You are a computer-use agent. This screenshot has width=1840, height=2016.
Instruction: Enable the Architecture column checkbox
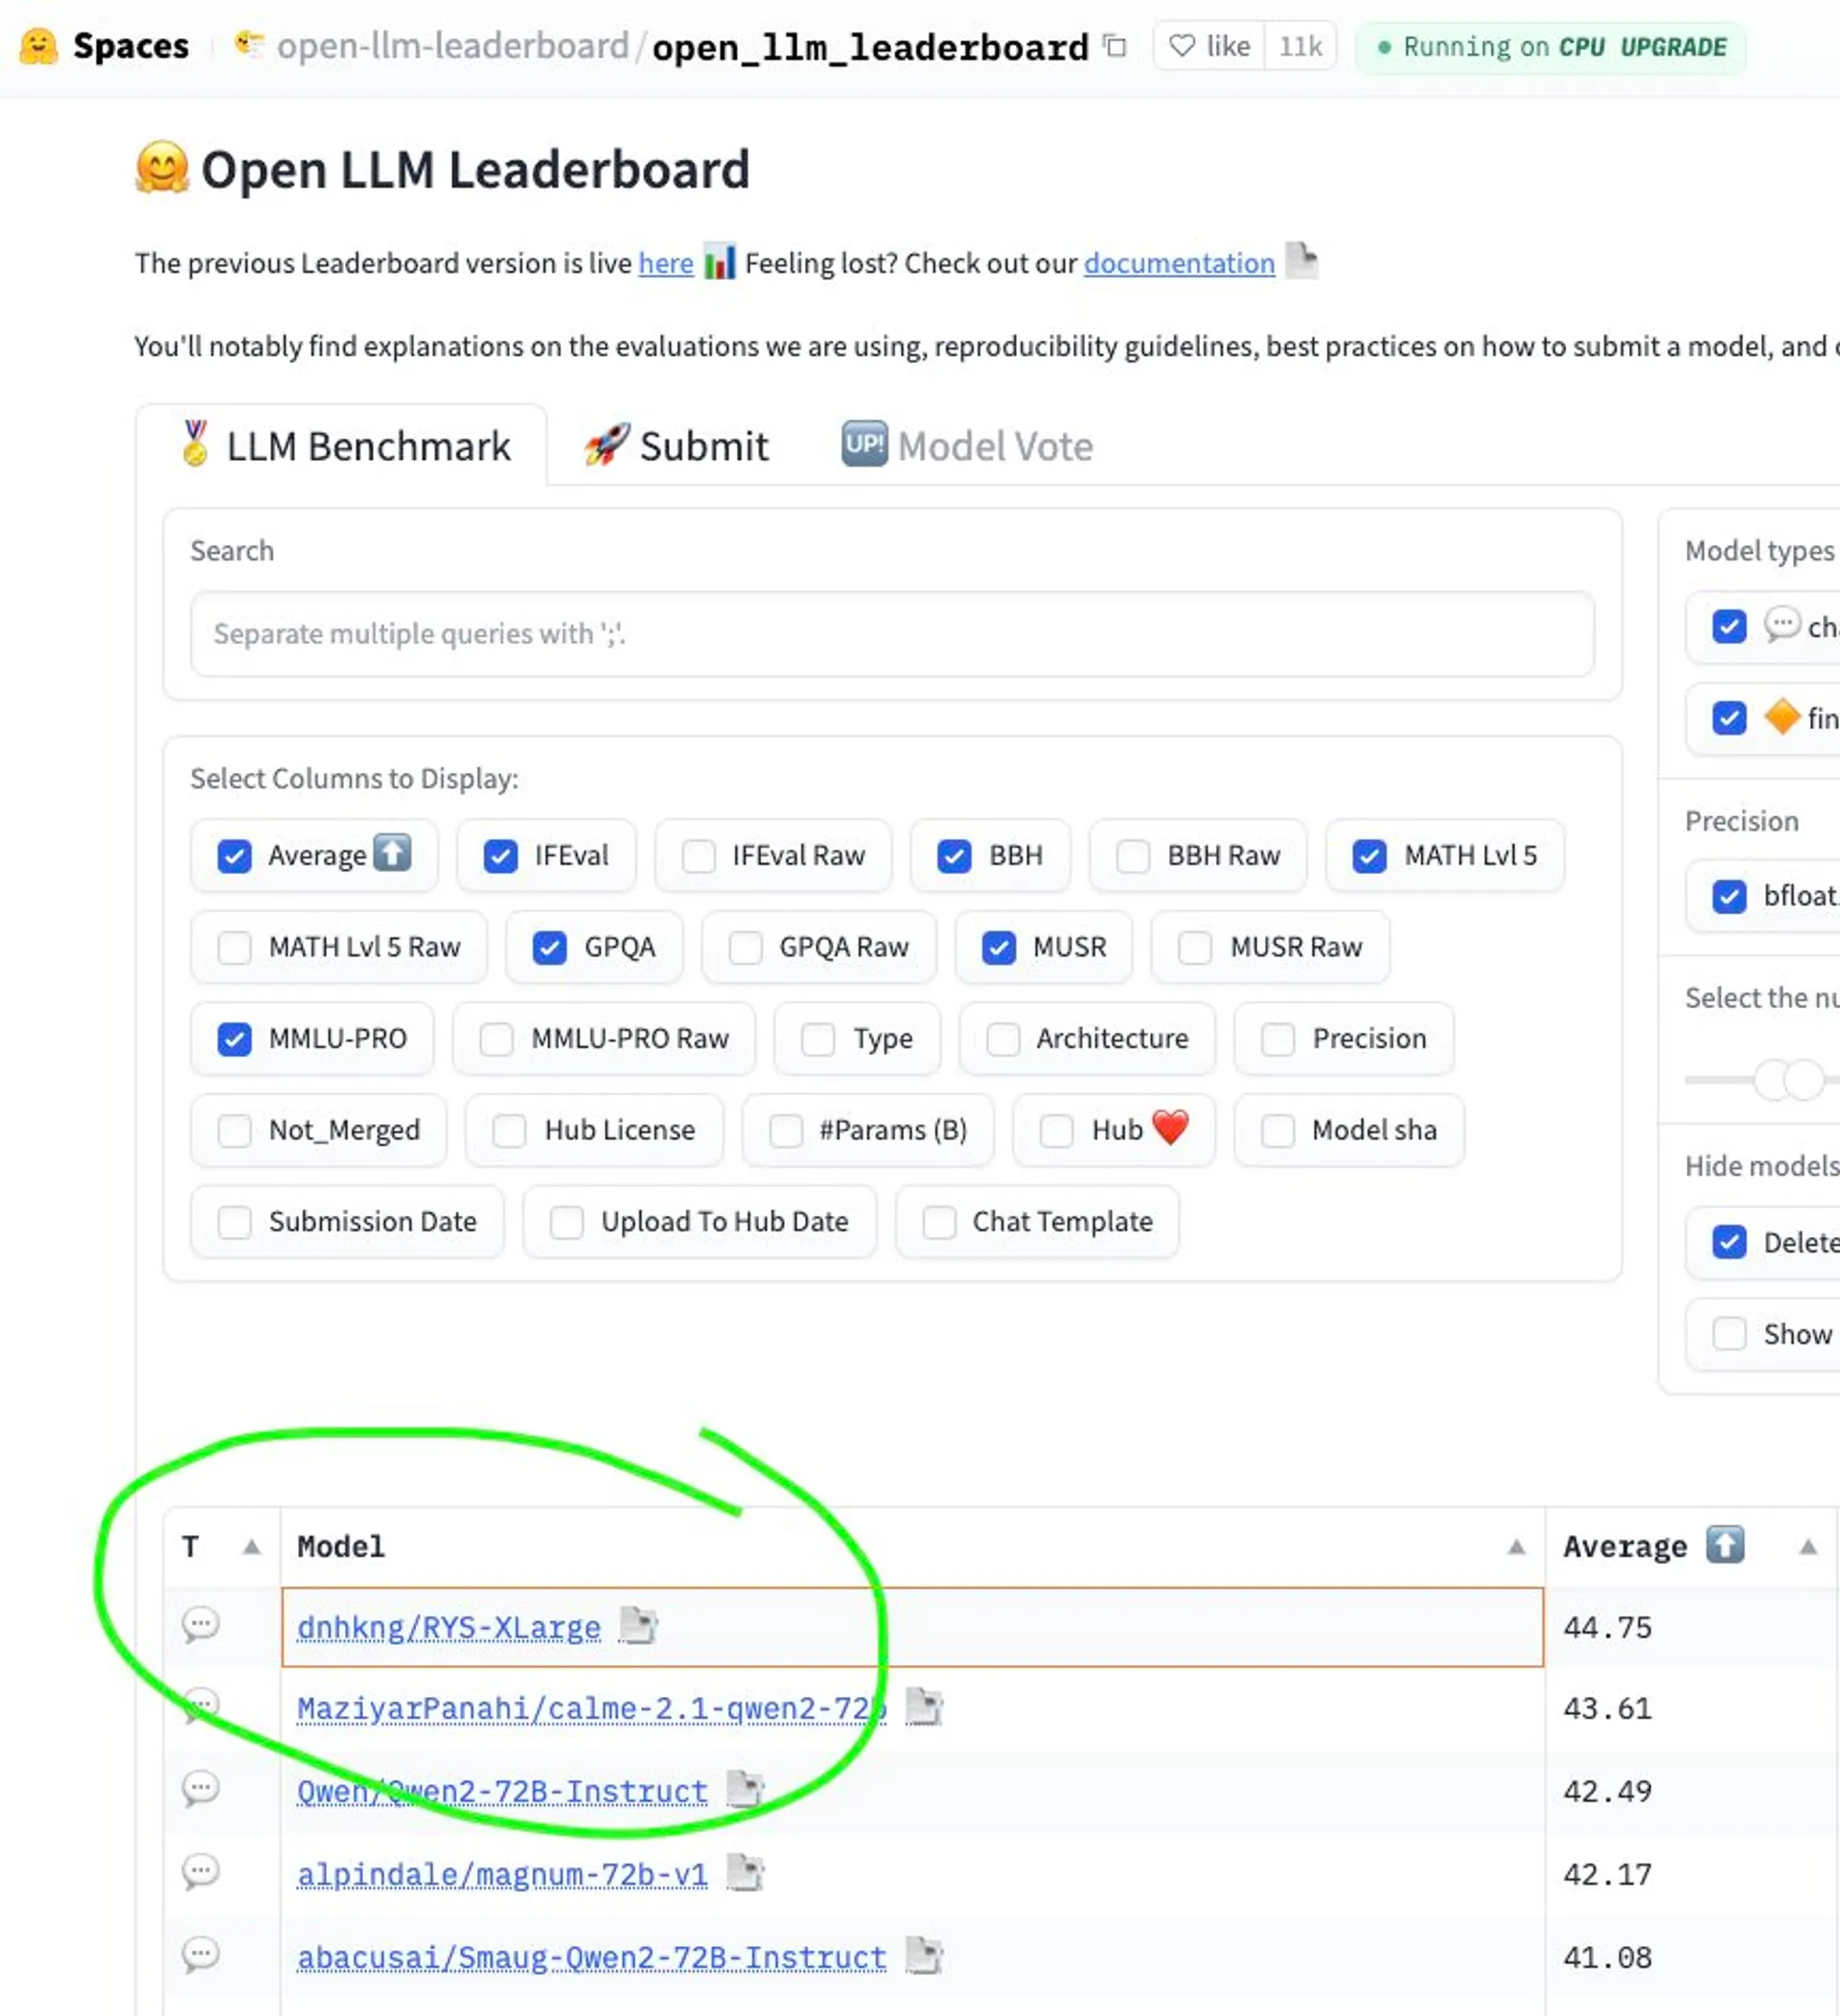[1003, 1039]
